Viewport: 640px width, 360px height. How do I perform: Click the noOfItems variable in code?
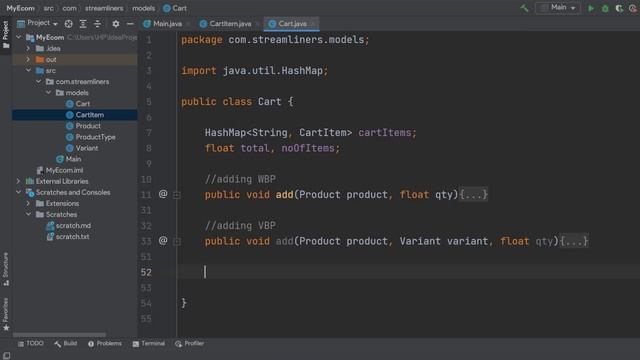tap(308, 148)
